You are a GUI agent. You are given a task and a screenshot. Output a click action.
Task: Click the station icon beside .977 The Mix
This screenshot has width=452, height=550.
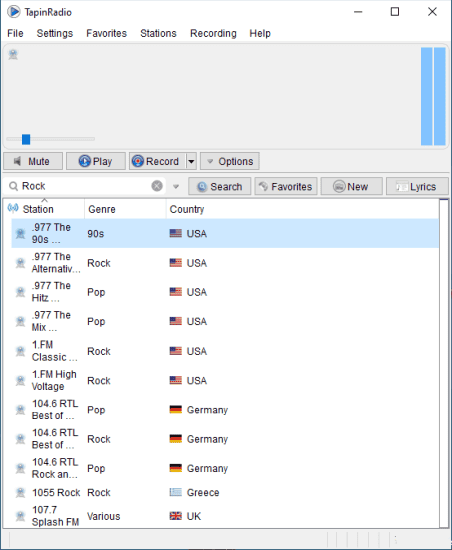20,321
